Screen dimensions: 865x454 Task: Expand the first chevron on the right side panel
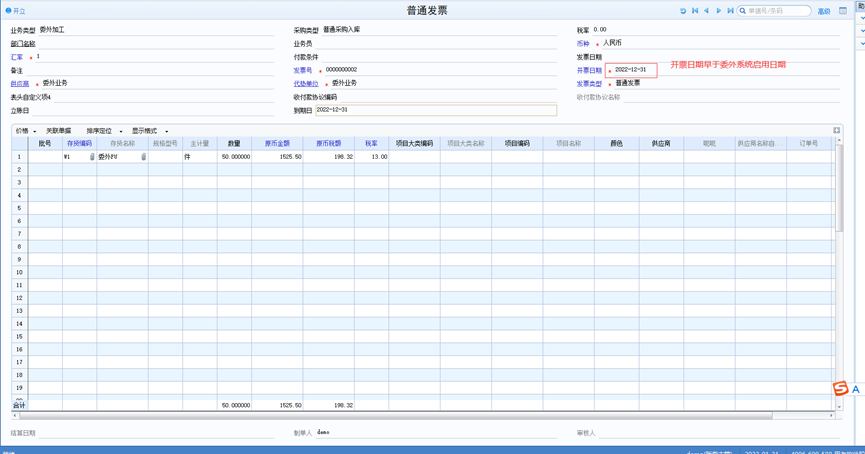pos(862,18)
